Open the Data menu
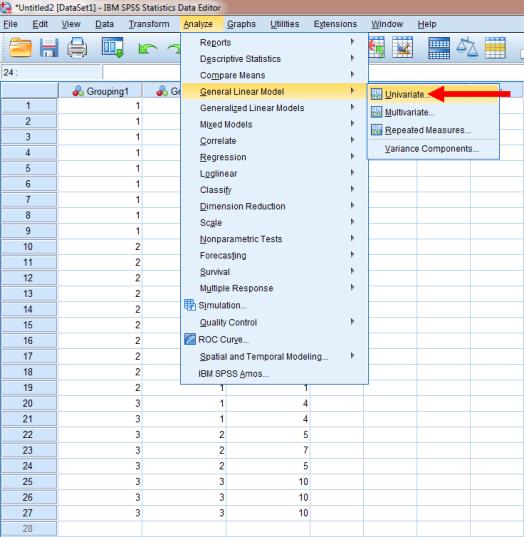Image resolution: width=524 pixels, height=537 pixels. tap(104, 24)
